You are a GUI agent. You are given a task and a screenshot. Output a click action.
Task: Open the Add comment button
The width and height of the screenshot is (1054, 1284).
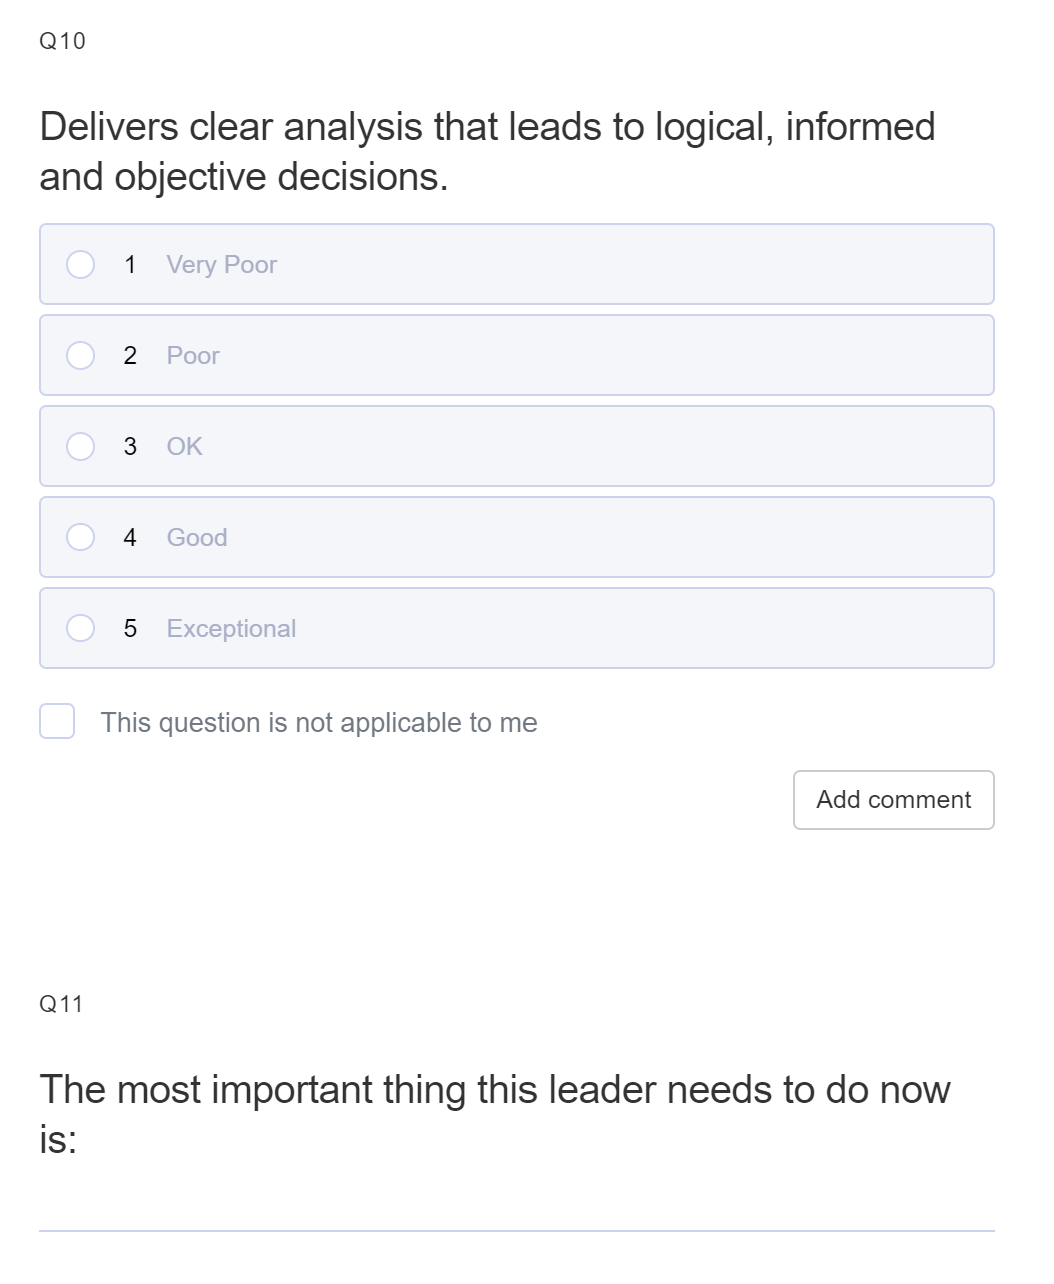pyautogui.click(x=894, y=800)
